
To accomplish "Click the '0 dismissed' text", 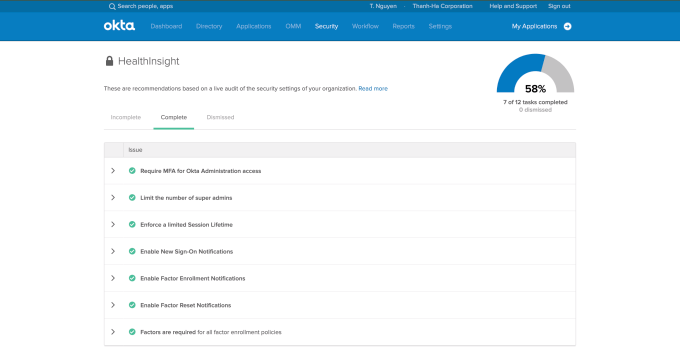I will [x=535, y=110].
